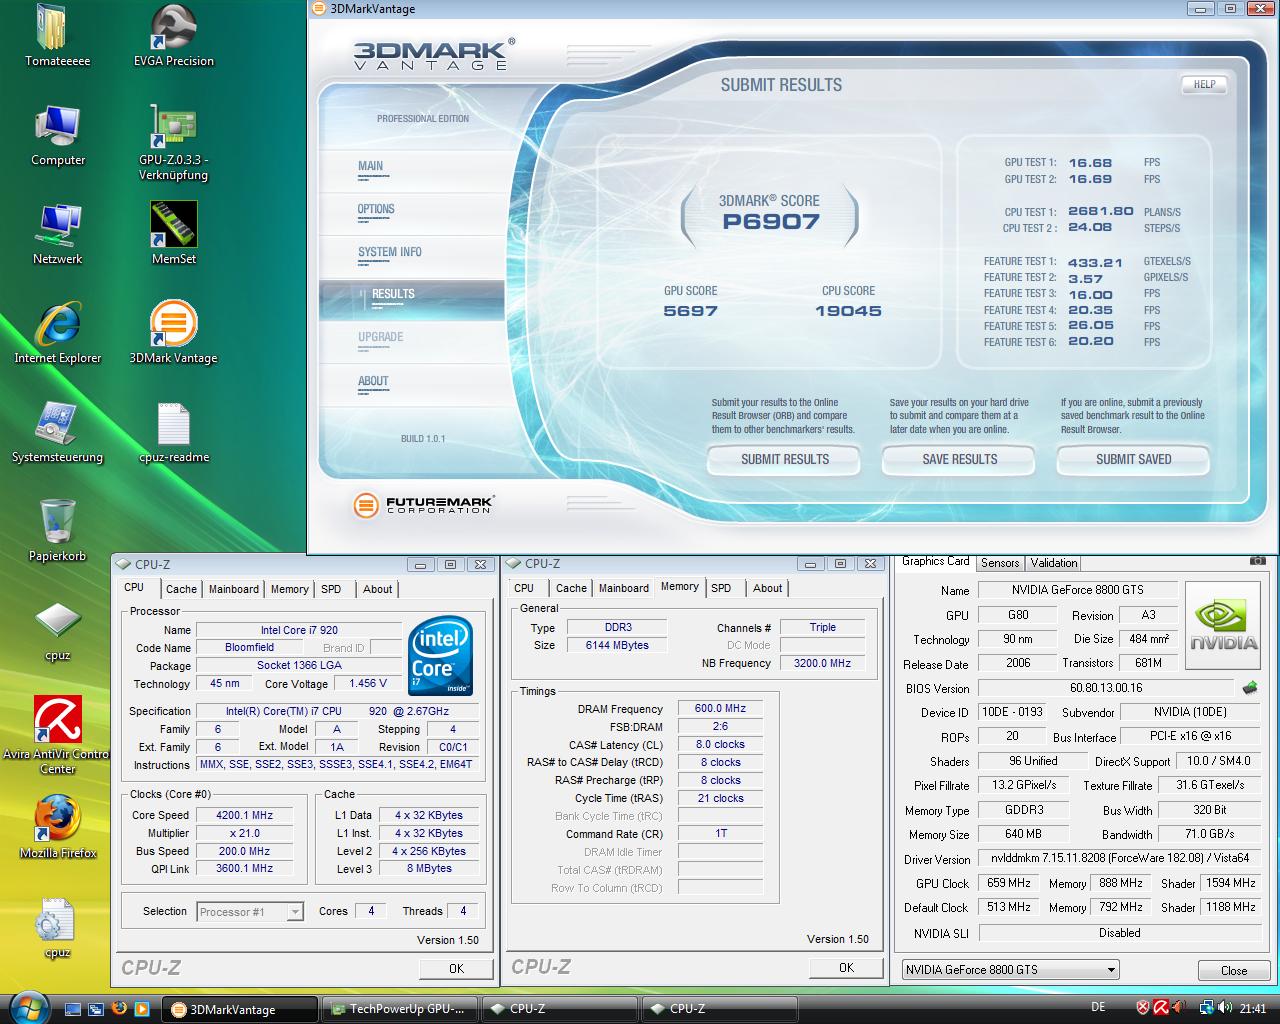The image size is (1280, 1024).
Task: Click the network tray icon
Action: pos(1207,1008)
